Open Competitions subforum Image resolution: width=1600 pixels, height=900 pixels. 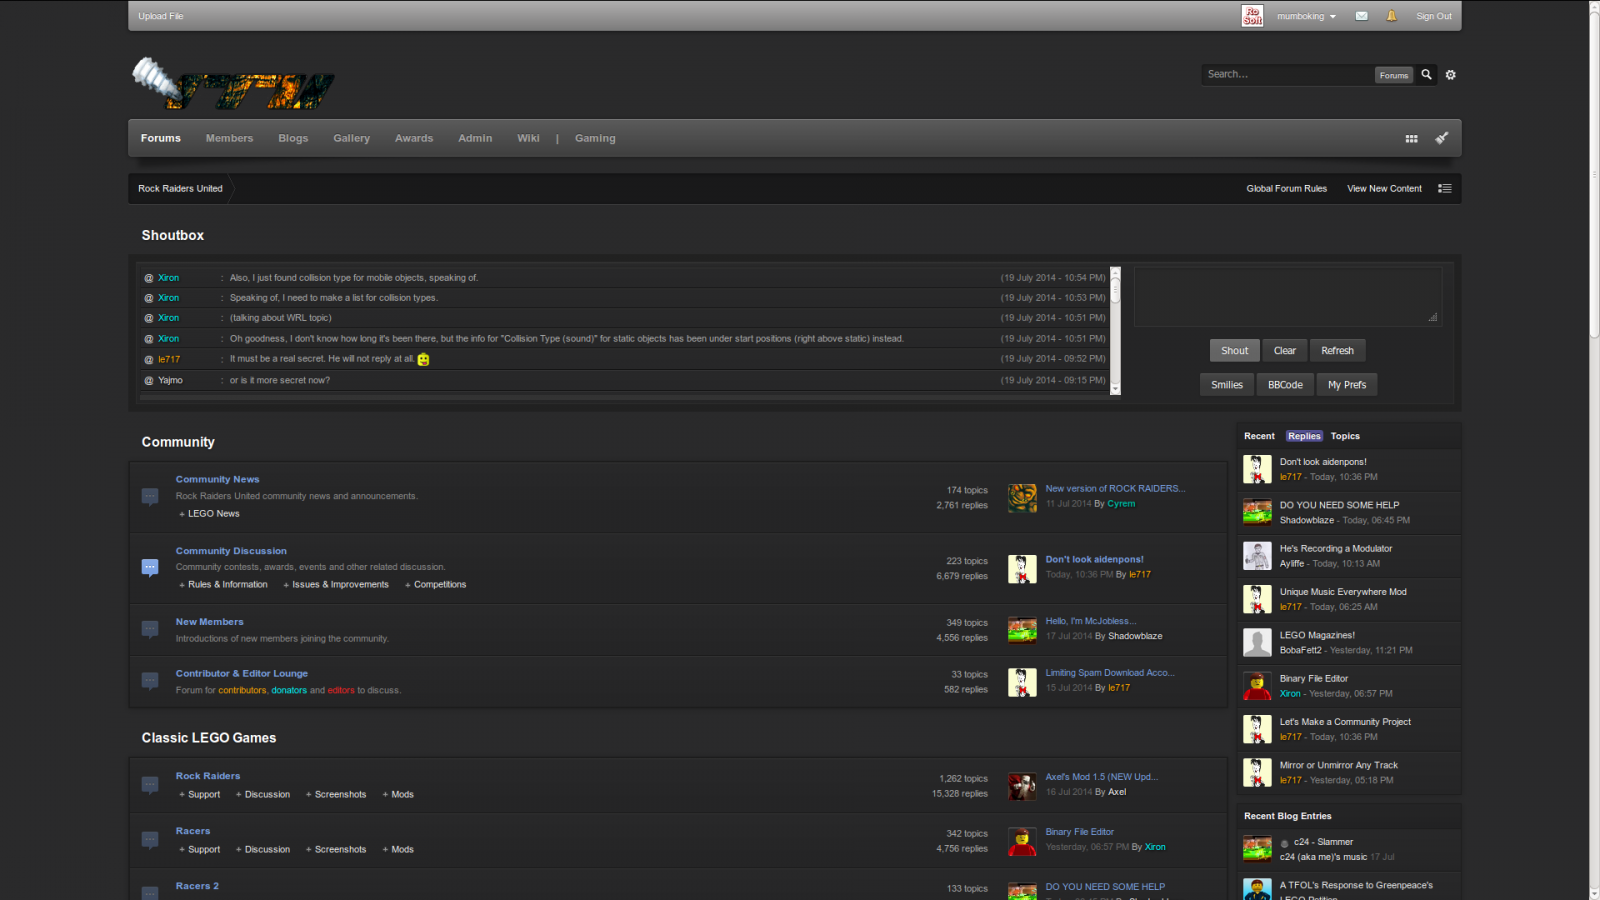pos(440,585)
